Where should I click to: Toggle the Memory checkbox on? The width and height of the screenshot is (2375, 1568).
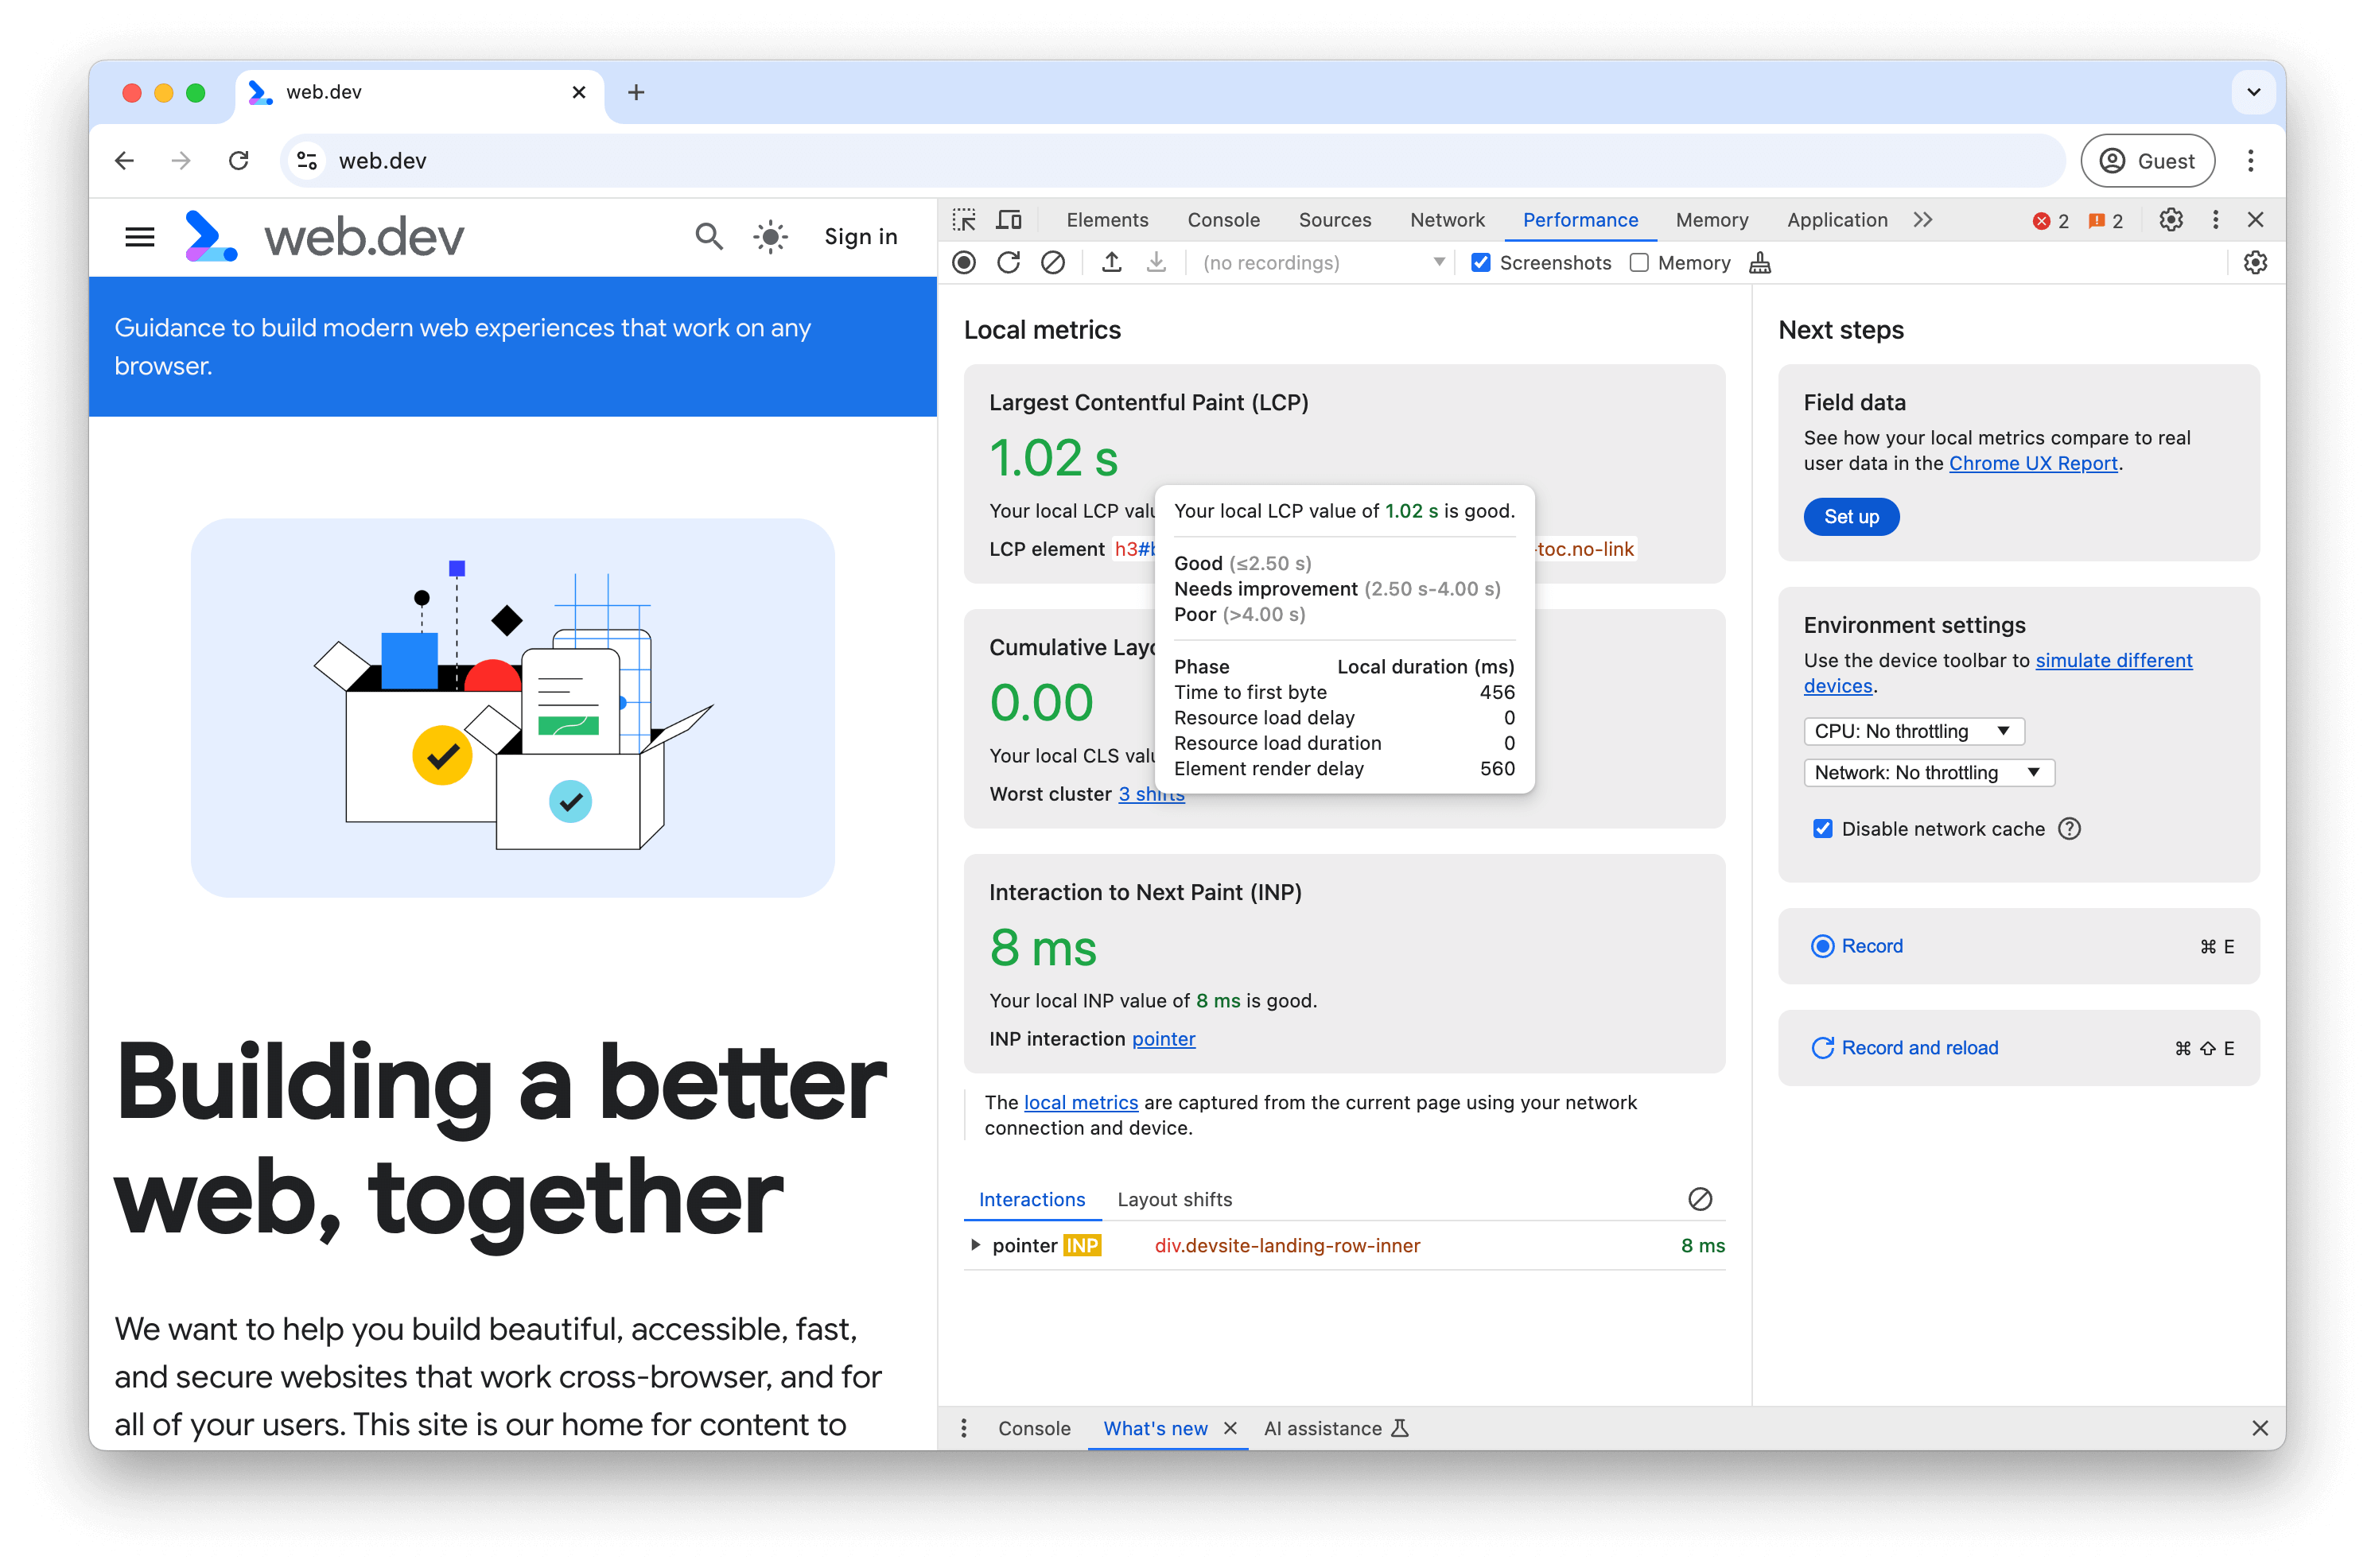(x=1635, y=262)
